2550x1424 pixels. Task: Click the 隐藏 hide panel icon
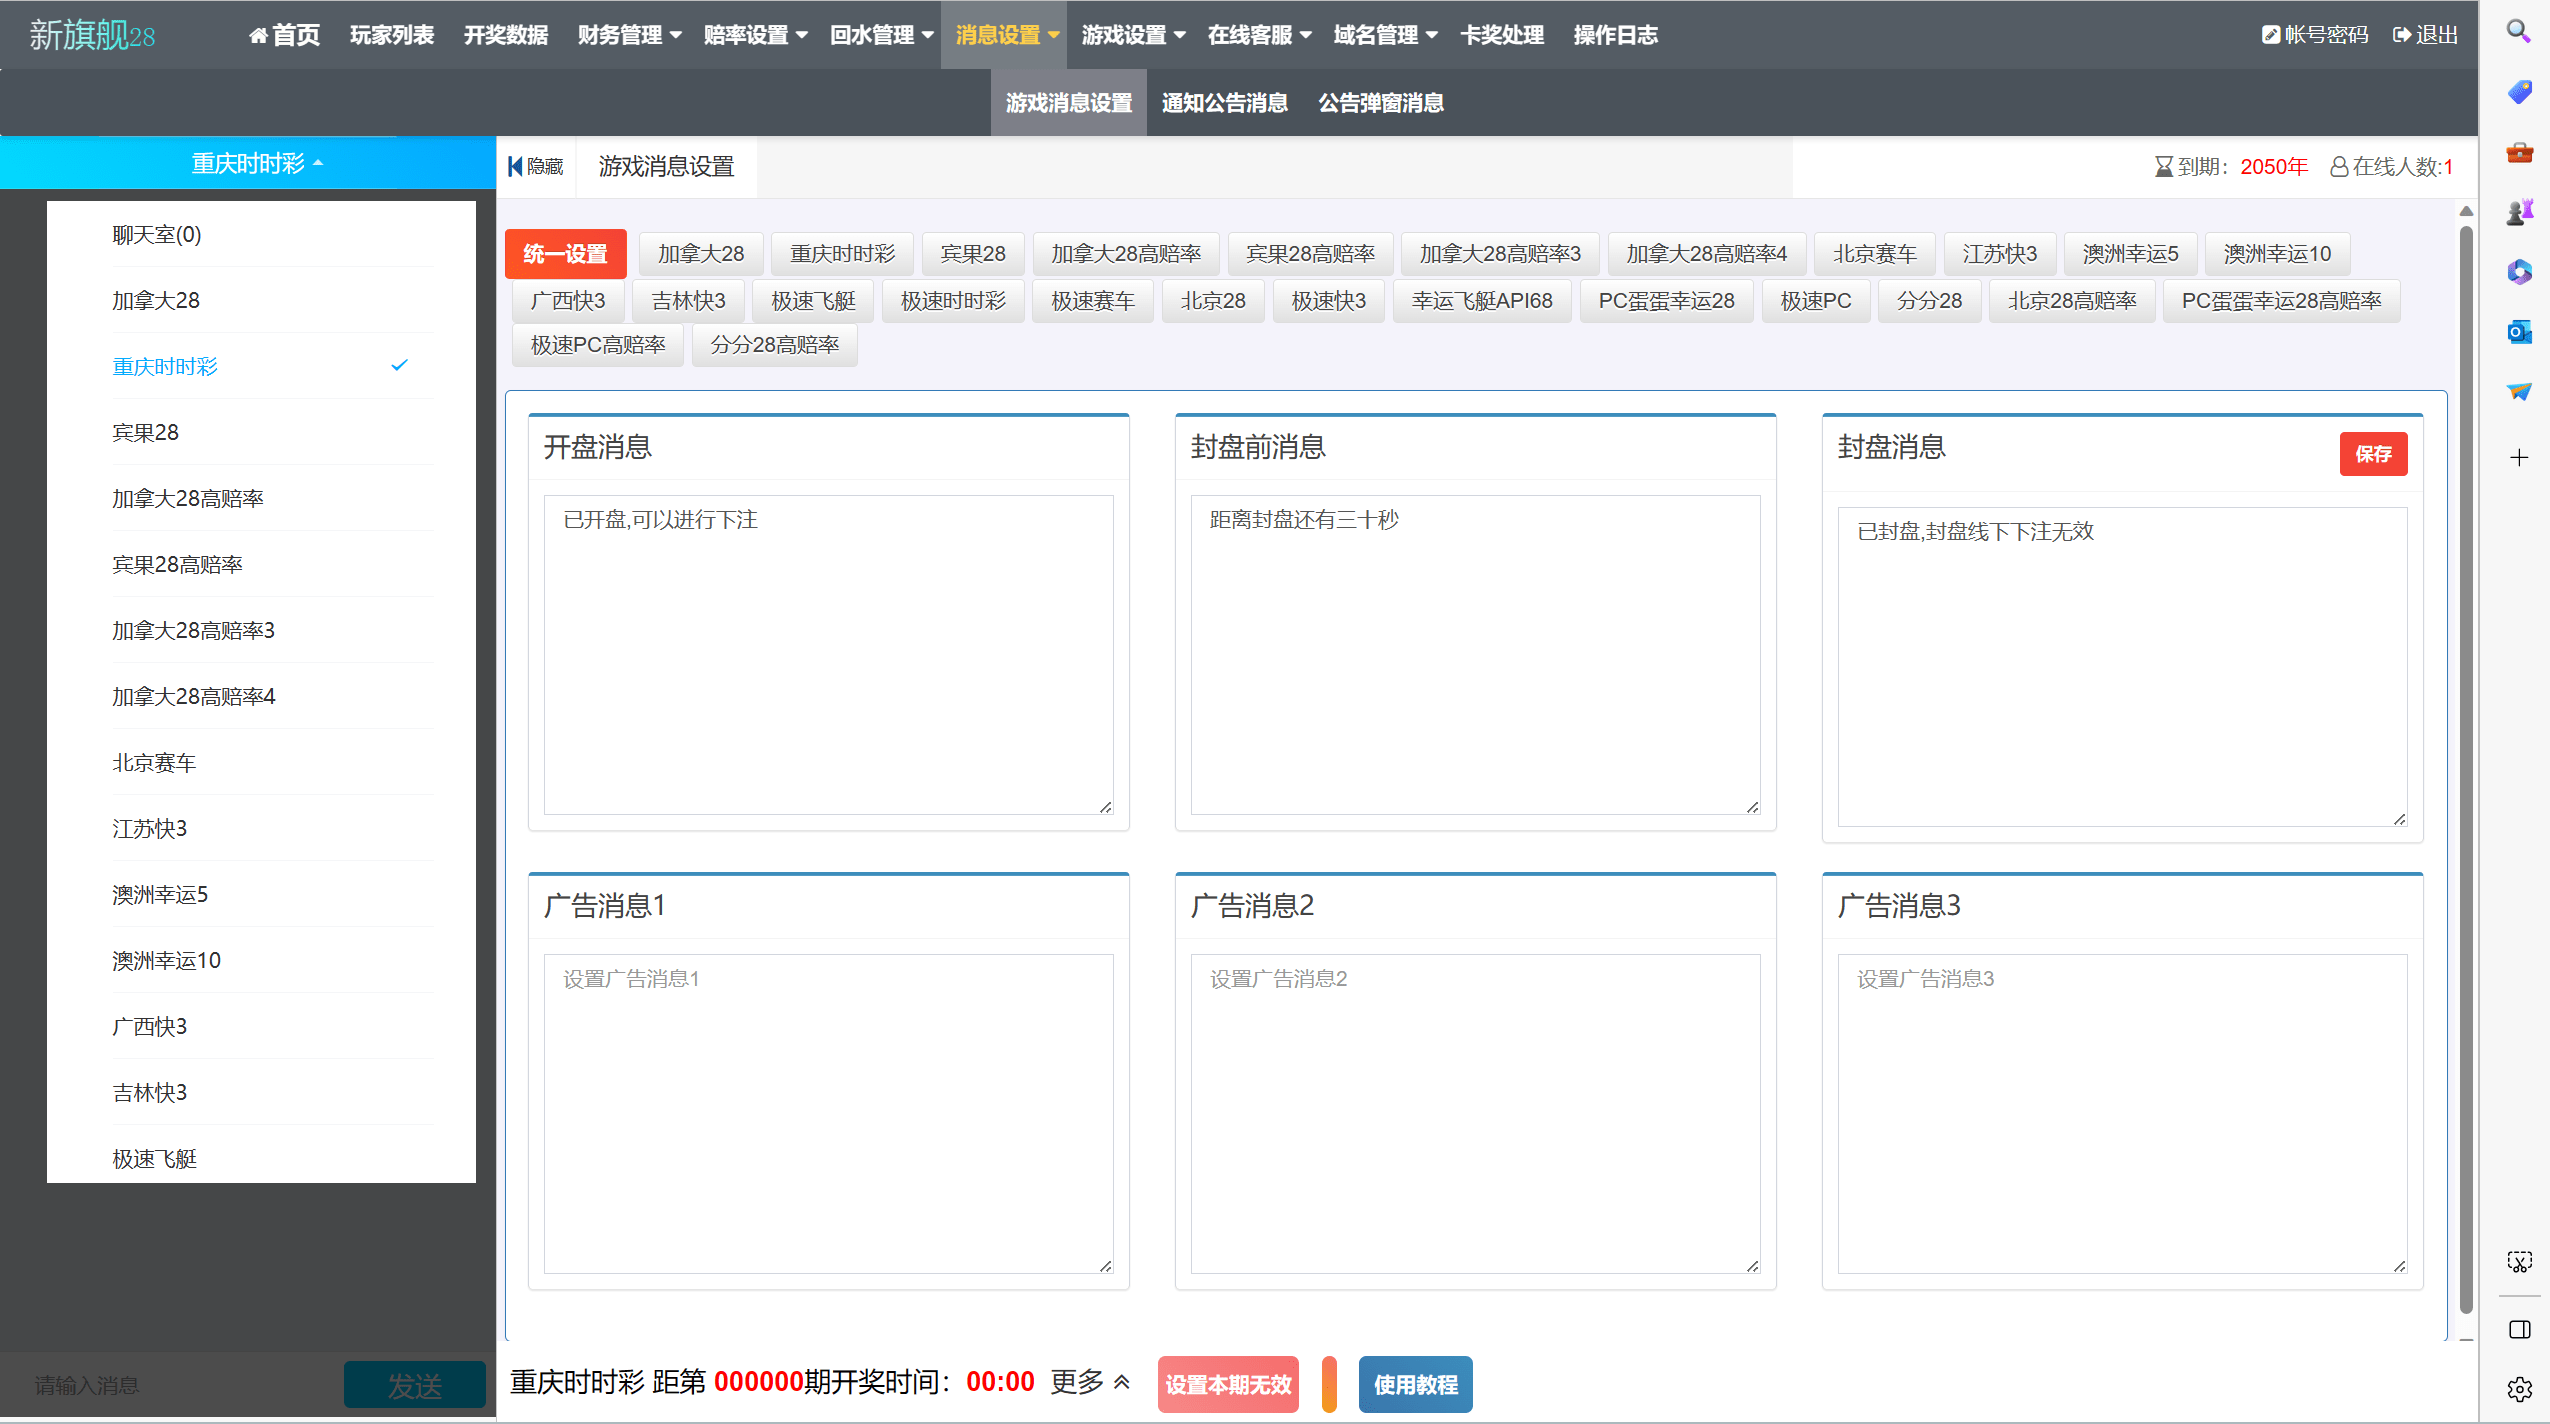pyautogui.click(x=536, y=166)
